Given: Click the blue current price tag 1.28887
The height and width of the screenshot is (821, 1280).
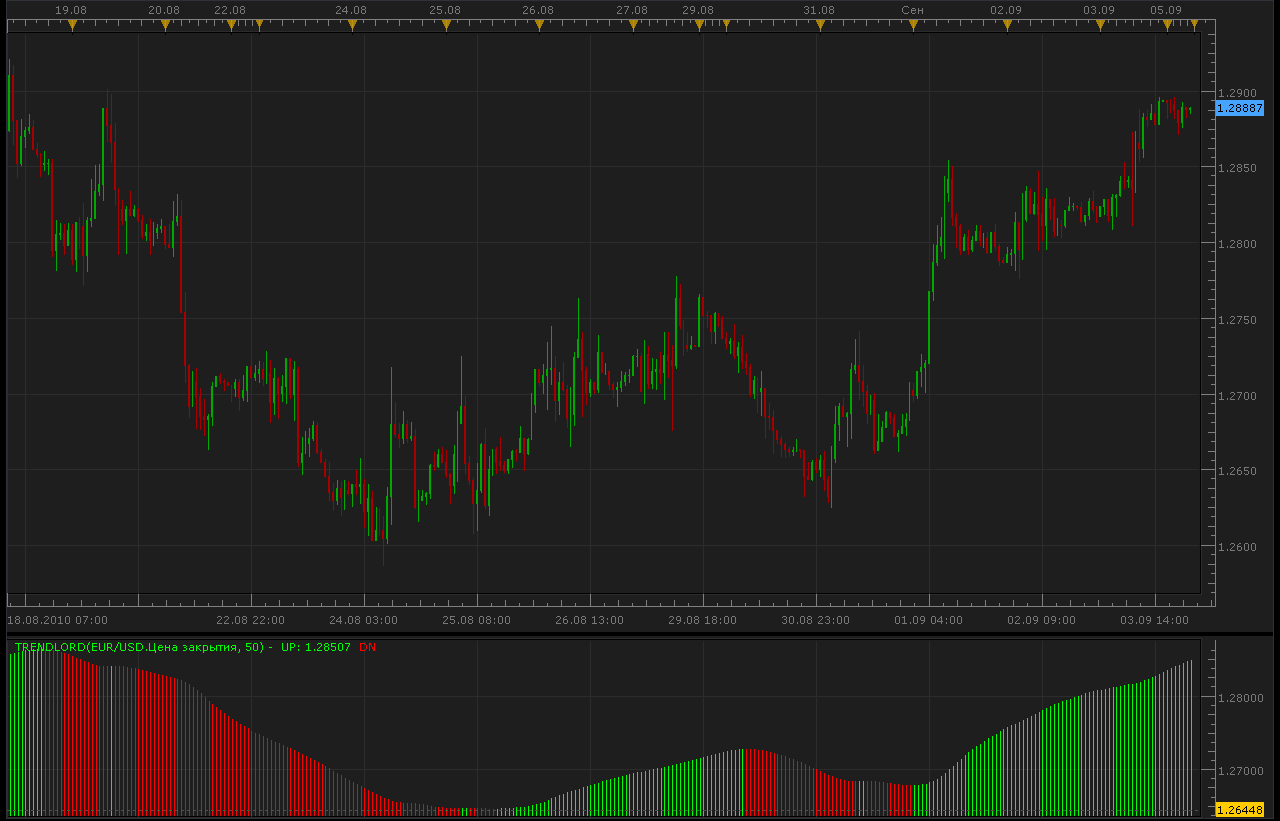Looking at the screenshot, I should [x=1240, y=108].
